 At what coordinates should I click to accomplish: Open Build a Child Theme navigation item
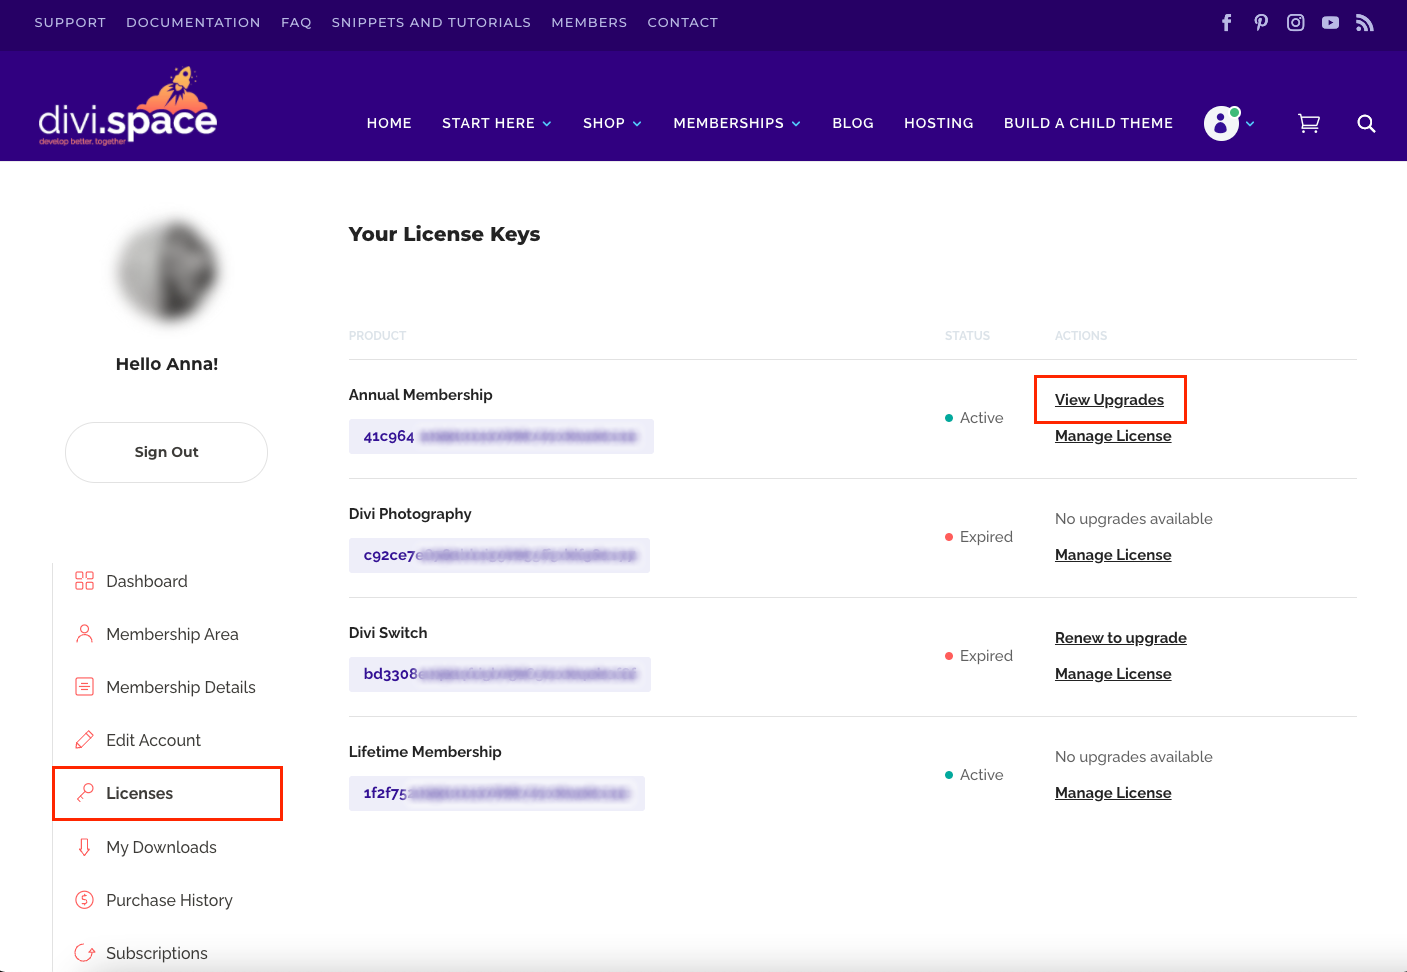point(1088,123)
